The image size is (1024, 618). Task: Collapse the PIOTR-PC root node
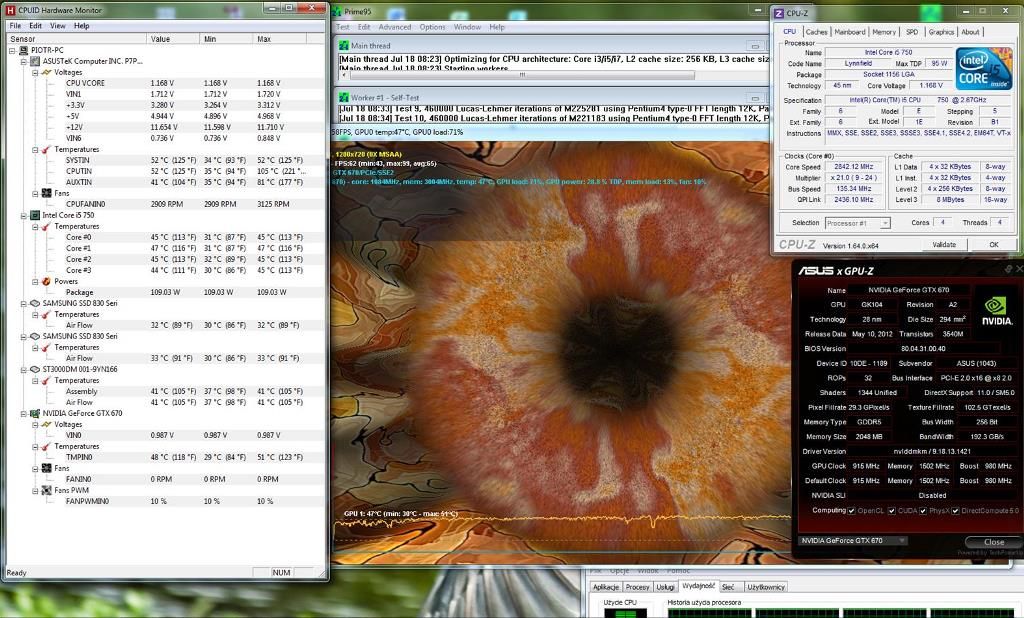(x=12, y=50)
